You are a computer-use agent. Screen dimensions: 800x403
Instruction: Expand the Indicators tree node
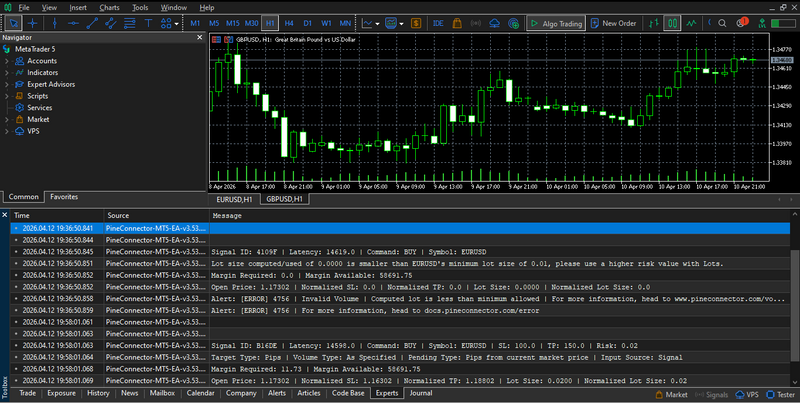click(7, 72)
